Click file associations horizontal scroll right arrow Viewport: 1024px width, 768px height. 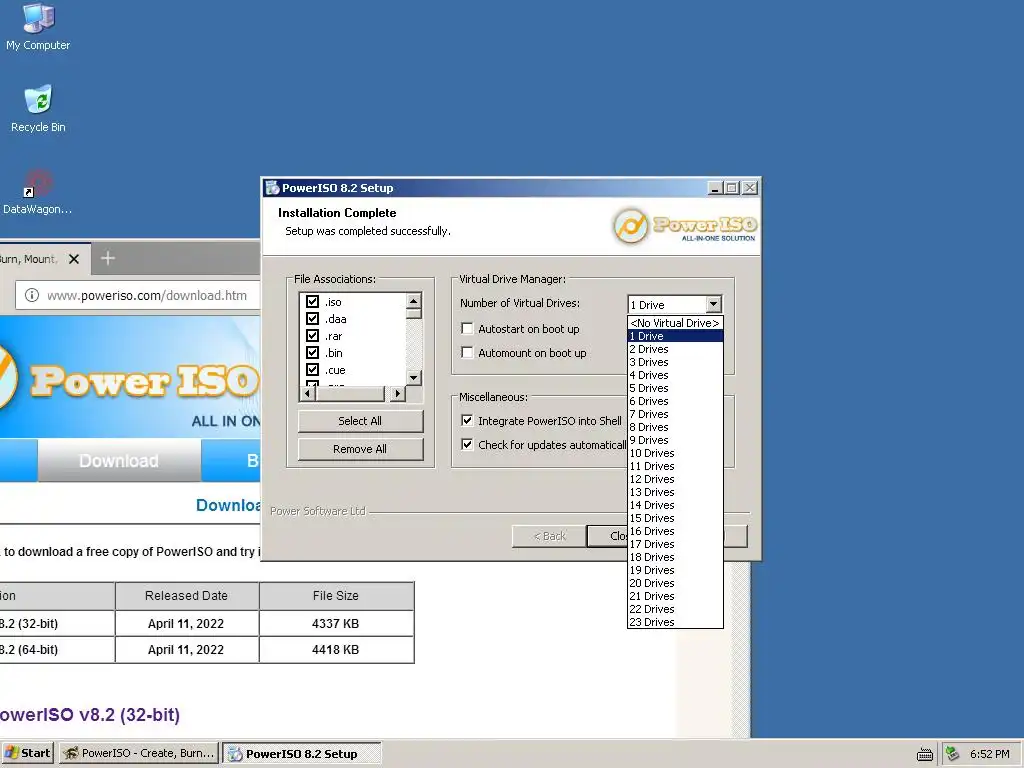point(397,393)
